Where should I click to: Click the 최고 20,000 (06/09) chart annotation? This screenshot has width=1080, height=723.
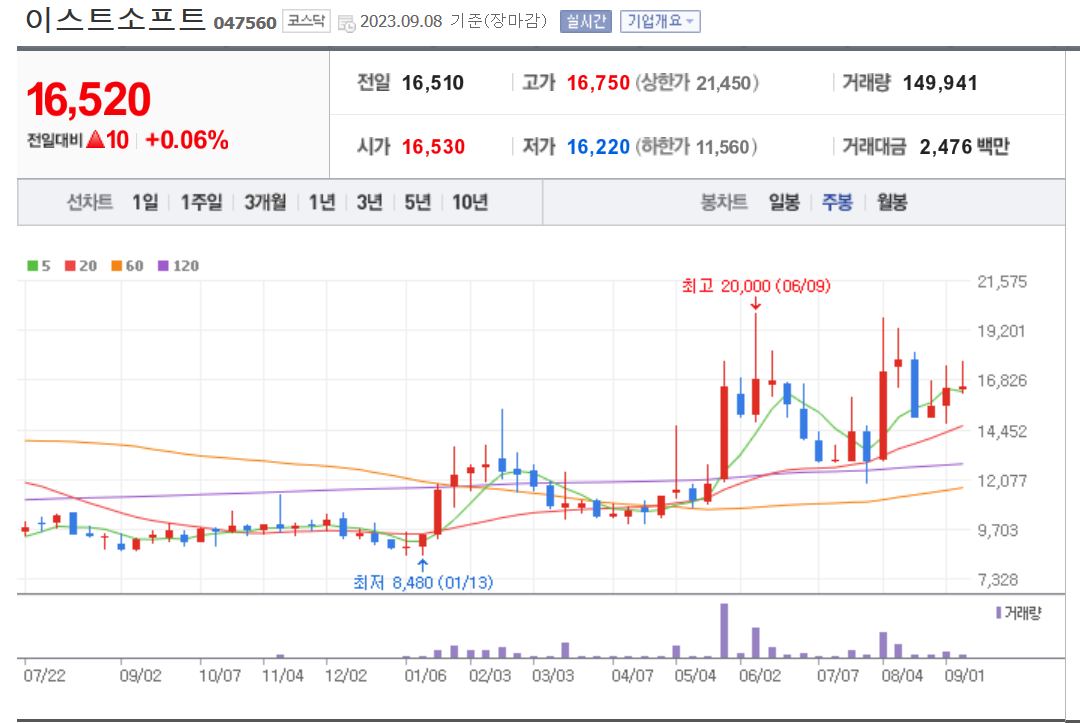756,286
